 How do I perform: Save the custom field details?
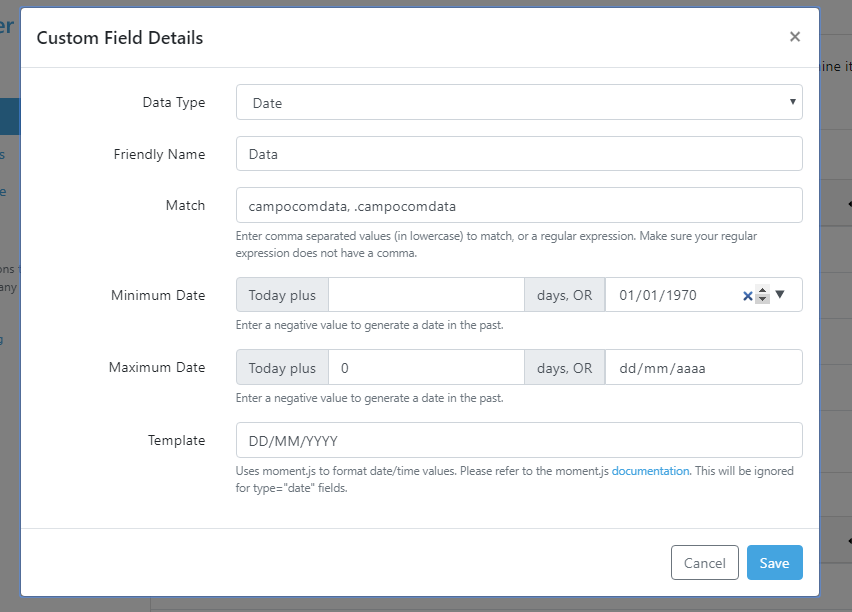tap(774, 563)
